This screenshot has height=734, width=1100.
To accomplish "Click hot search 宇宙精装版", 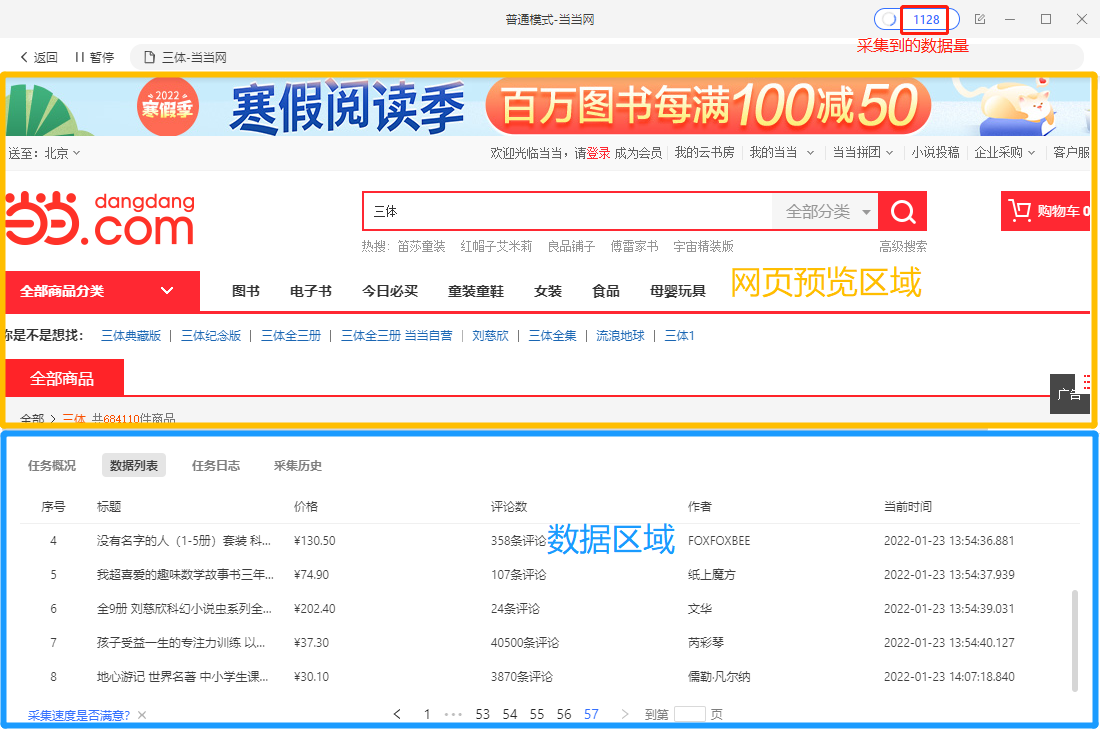I will click(x=703, y=246).
